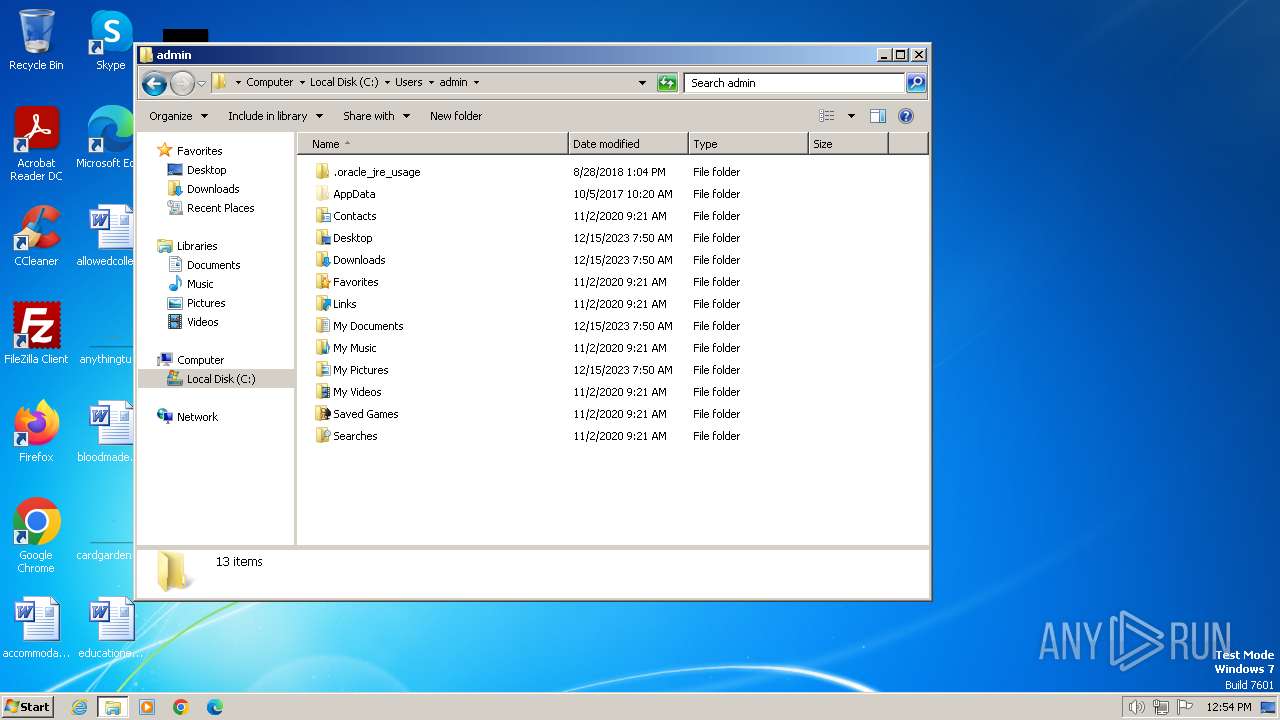Sort by Size column header
The image size is (1280, 720).
848,144
